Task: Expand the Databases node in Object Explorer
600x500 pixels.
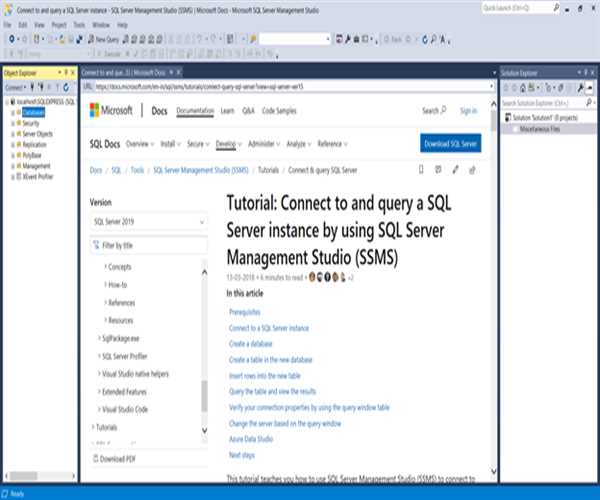Action: point(14,112)
